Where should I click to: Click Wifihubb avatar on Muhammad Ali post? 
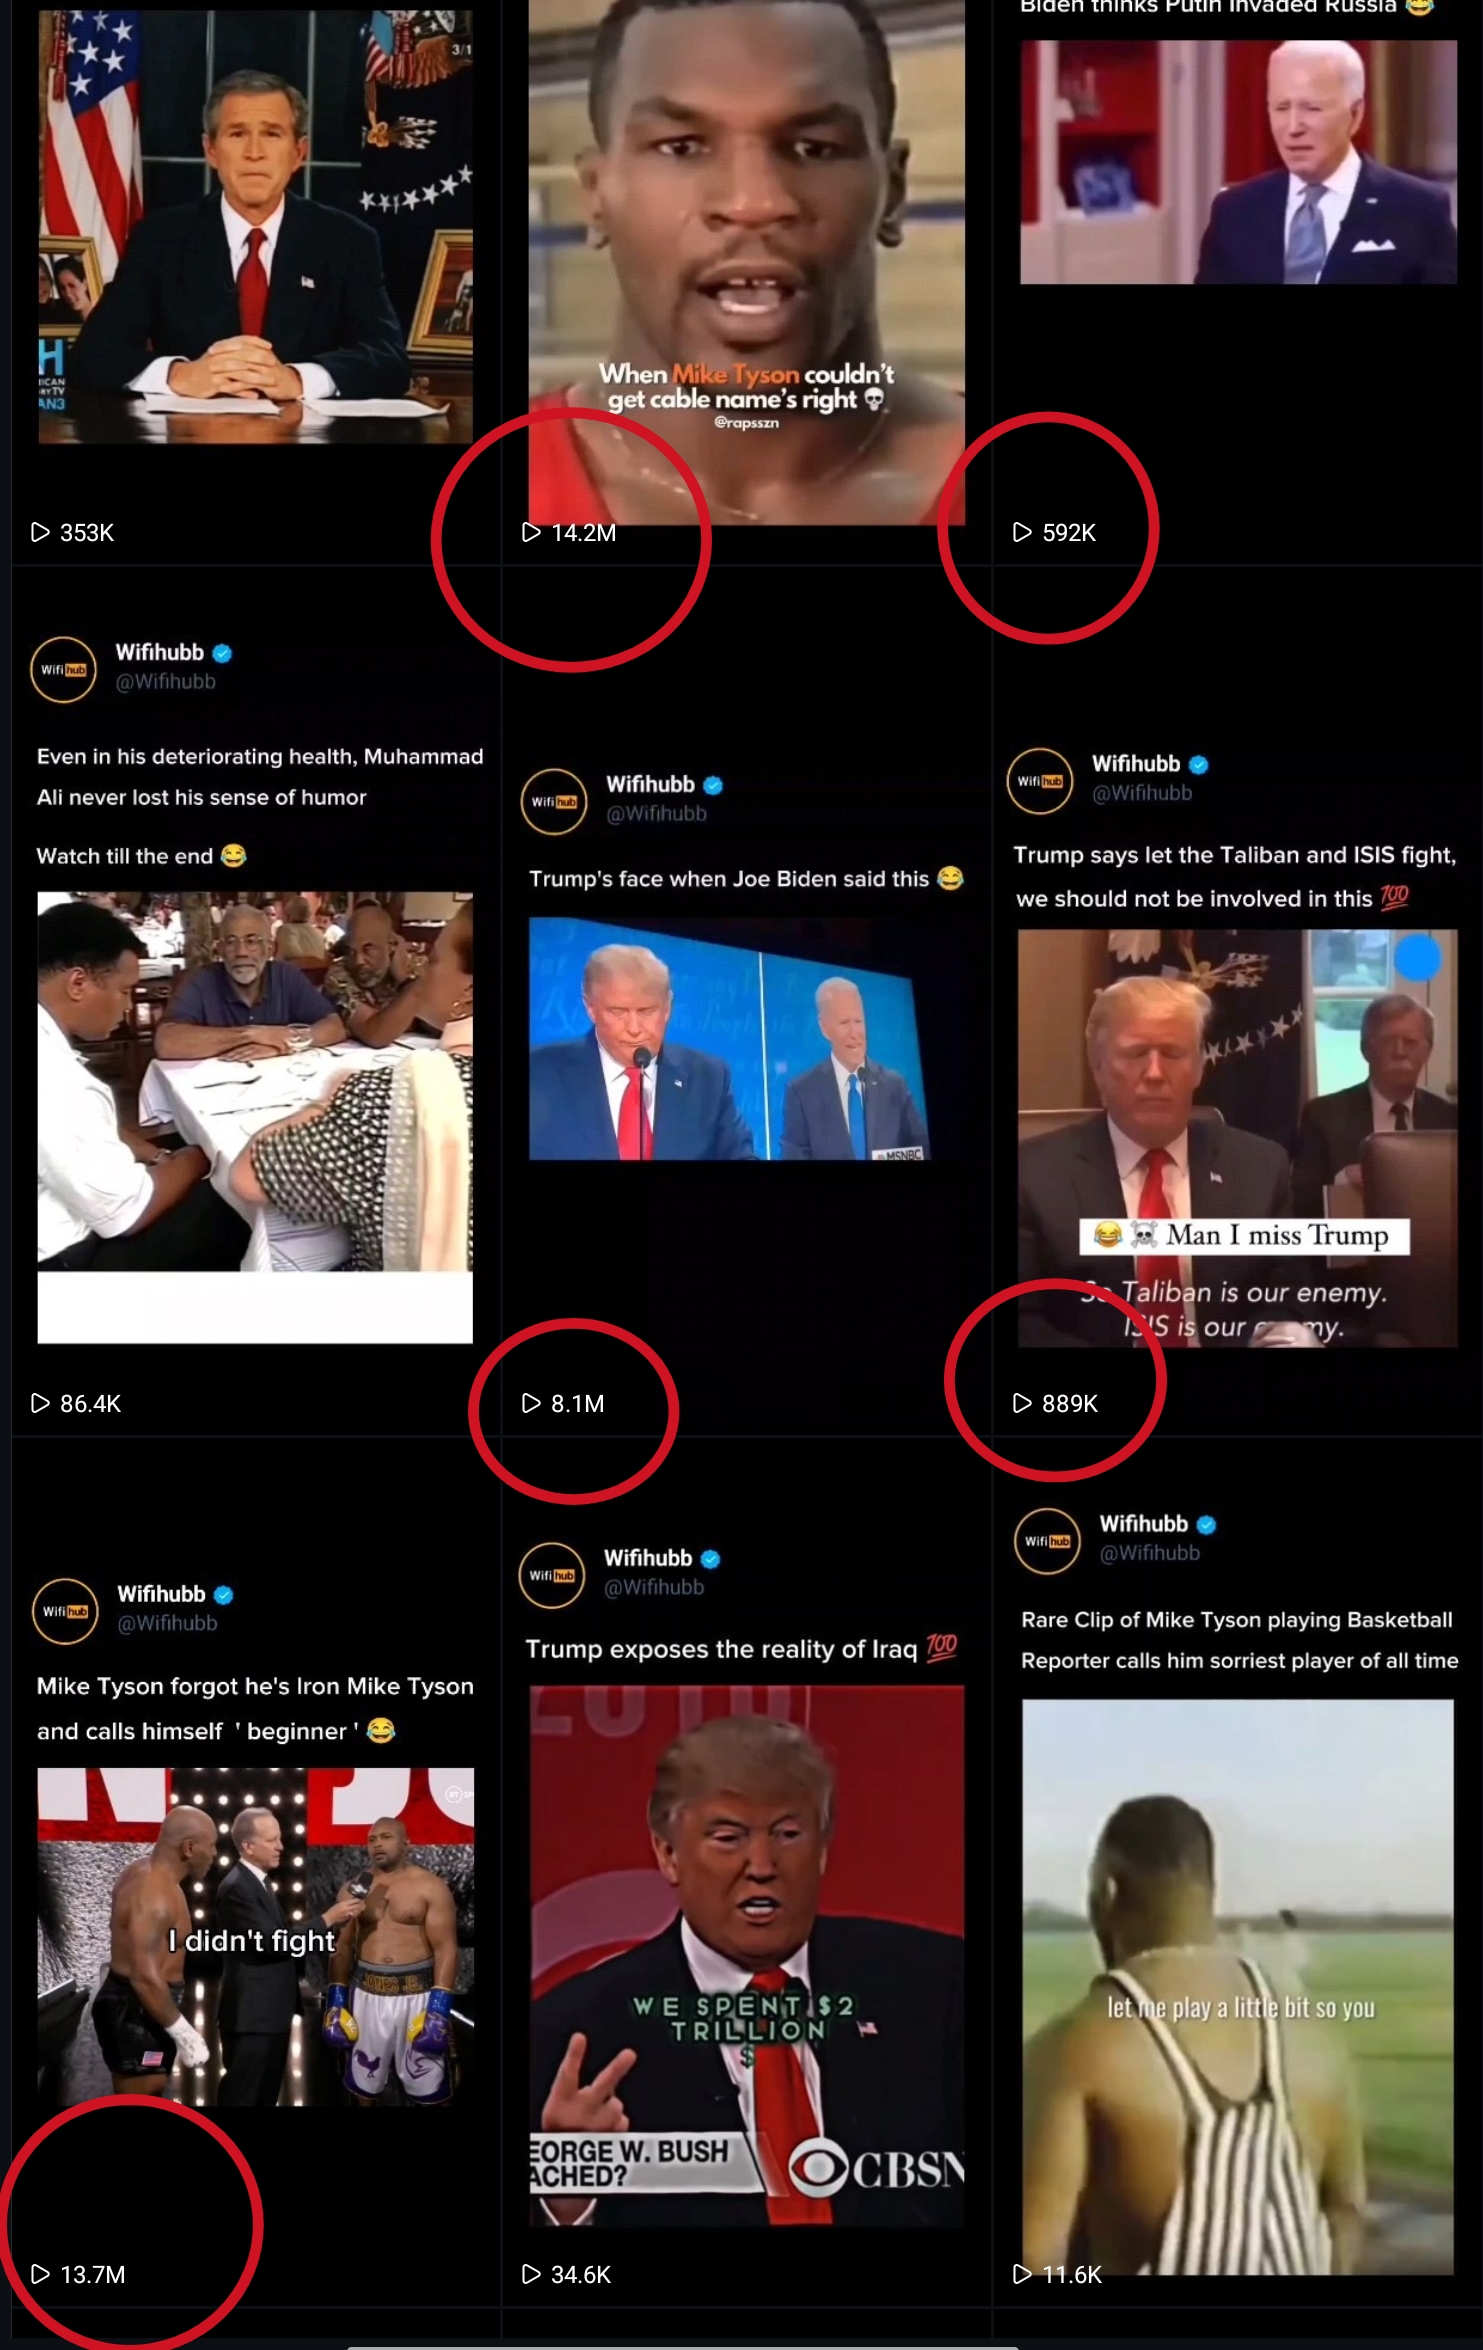63,669
